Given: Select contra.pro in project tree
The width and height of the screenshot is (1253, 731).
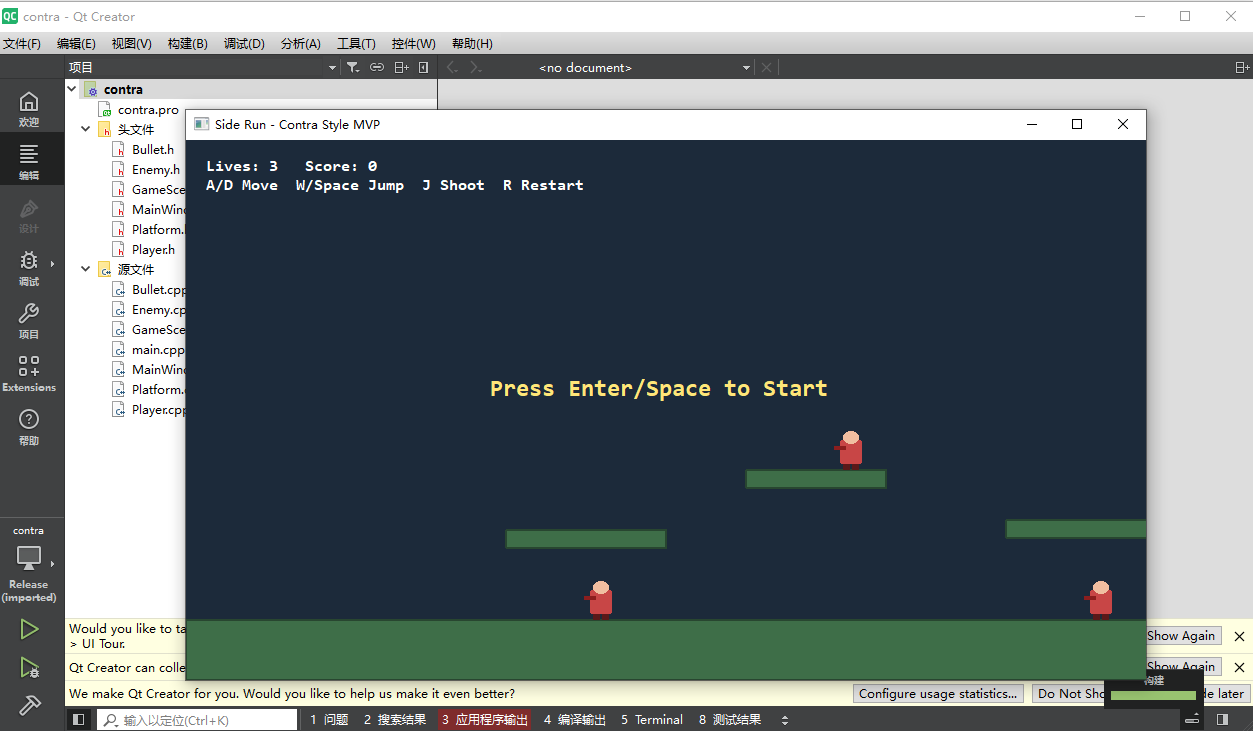Looking at the screenshot, I should tap(148, 109).
